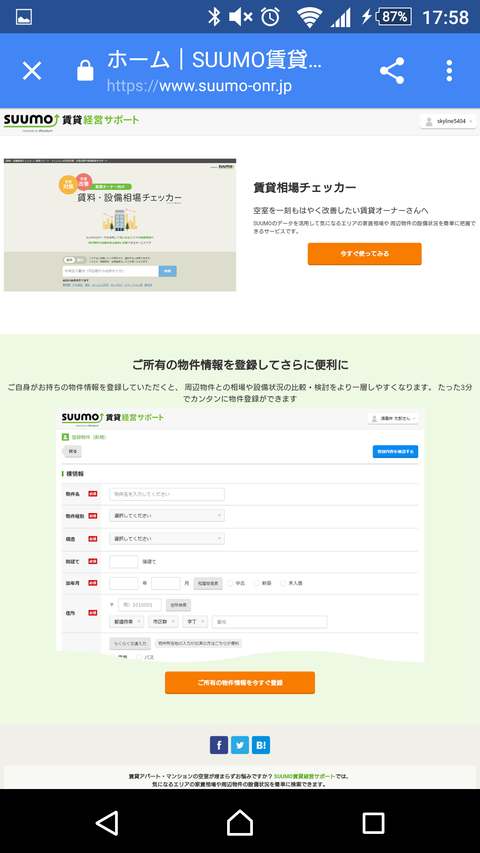The image size is (480, 853).
Task: Open the 賃料・設備相場チェッカー preview thumbnail
Action: point(120,225)
